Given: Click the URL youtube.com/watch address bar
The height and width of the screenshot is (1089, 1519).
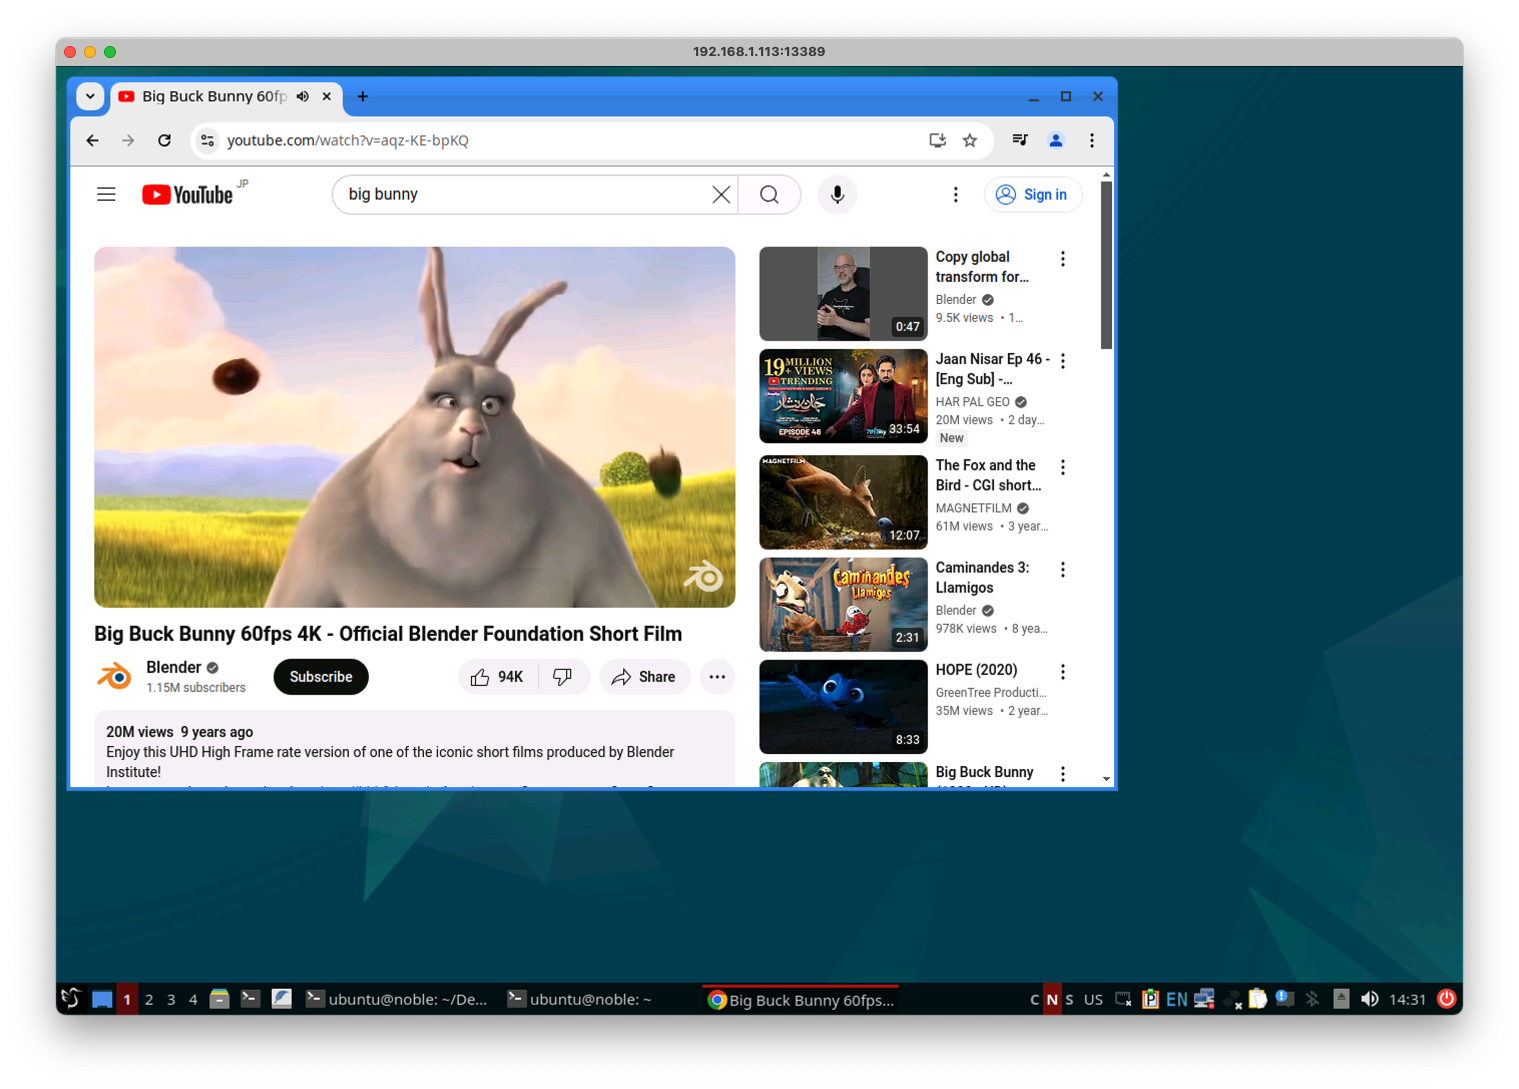Looking at the screenshot, I should coord(348,140).
